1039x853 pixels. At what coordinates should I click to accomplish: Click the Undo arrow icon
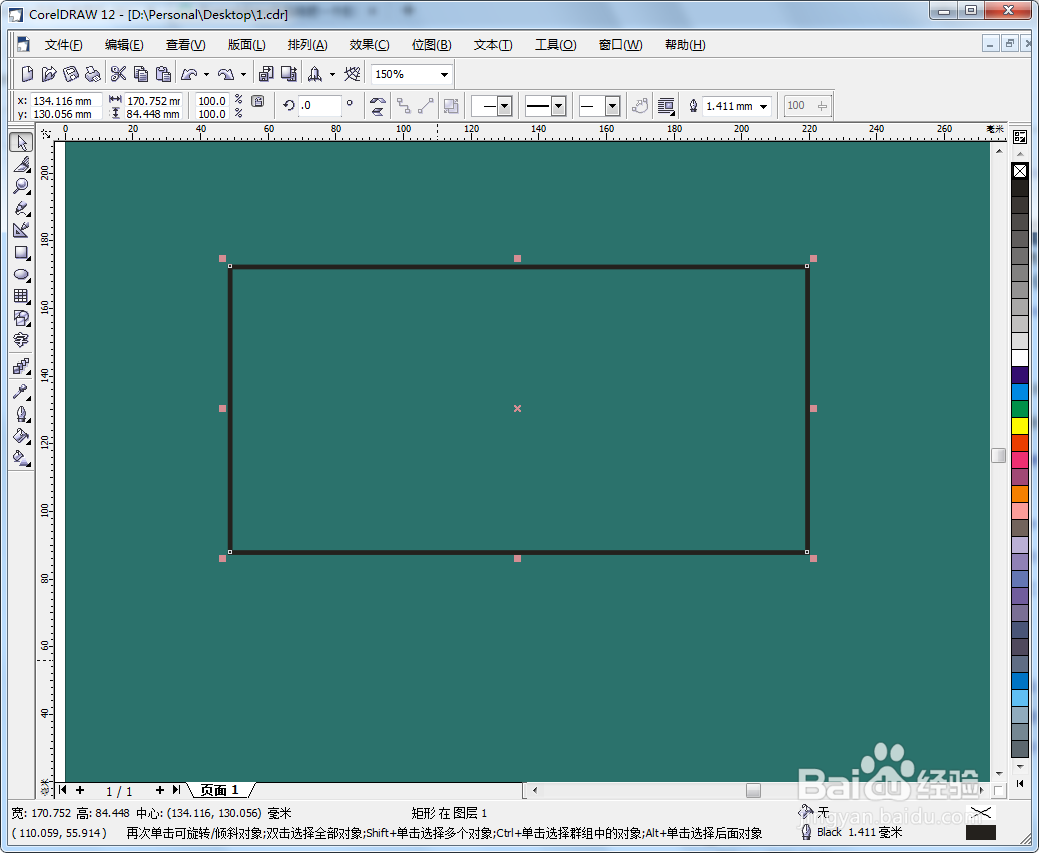[x=190, y=74]
